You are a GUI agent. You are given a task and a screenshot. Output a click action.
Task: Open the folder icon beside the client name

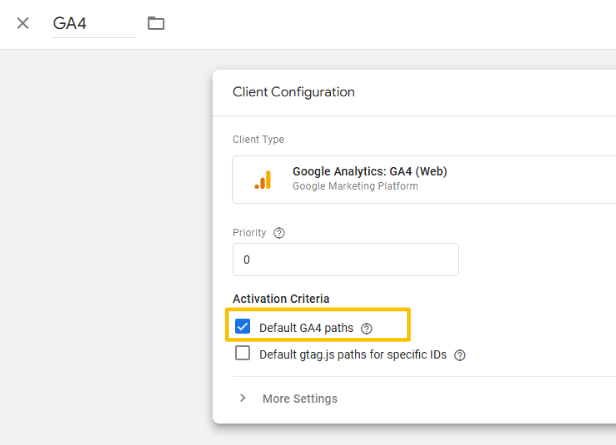156,23
